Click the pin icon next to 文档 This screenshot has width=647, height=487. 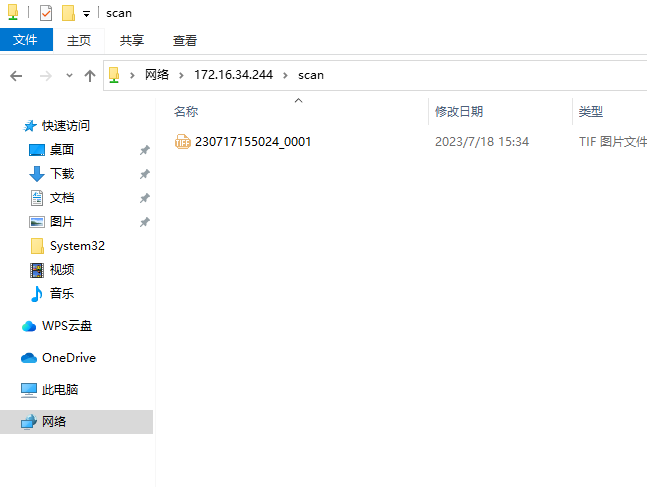pyautogui.click(x=144, y=198)
